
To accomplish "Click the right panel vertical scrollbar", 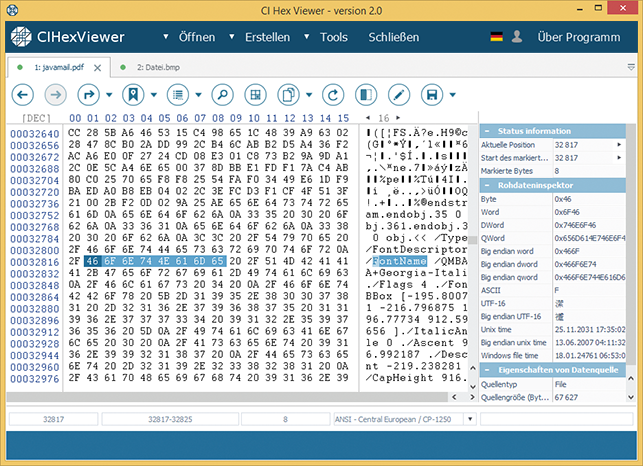I will click(x=631, y=244).
